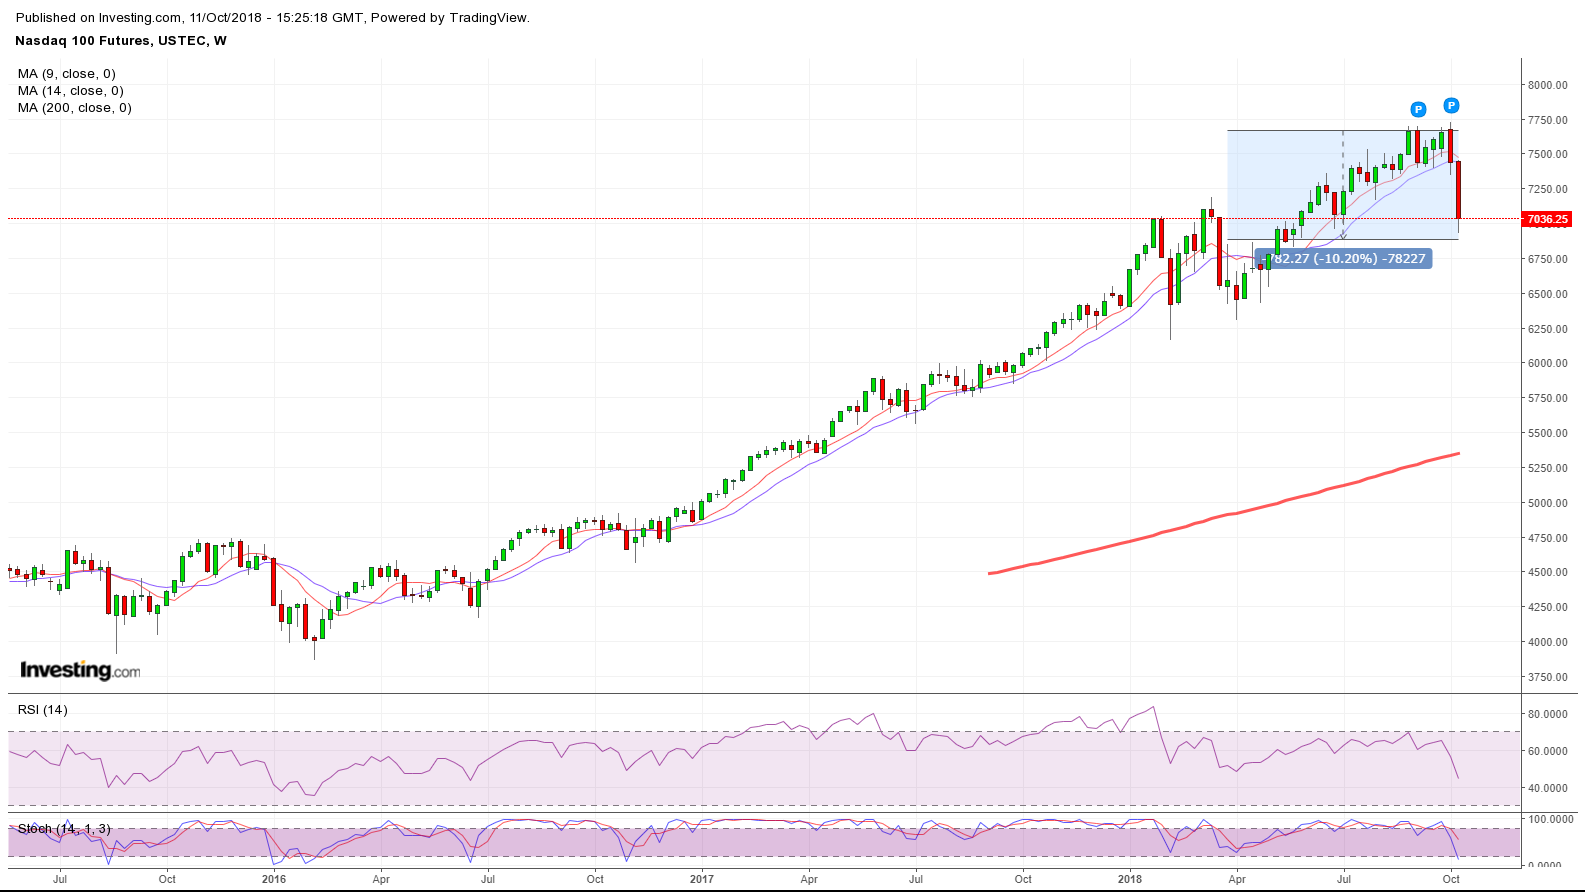Image resolution: width=1585 pixels, height=892 pixels.
Task: Click the 80.0000 level on the RSI axis
Action: coord(1547,714)
